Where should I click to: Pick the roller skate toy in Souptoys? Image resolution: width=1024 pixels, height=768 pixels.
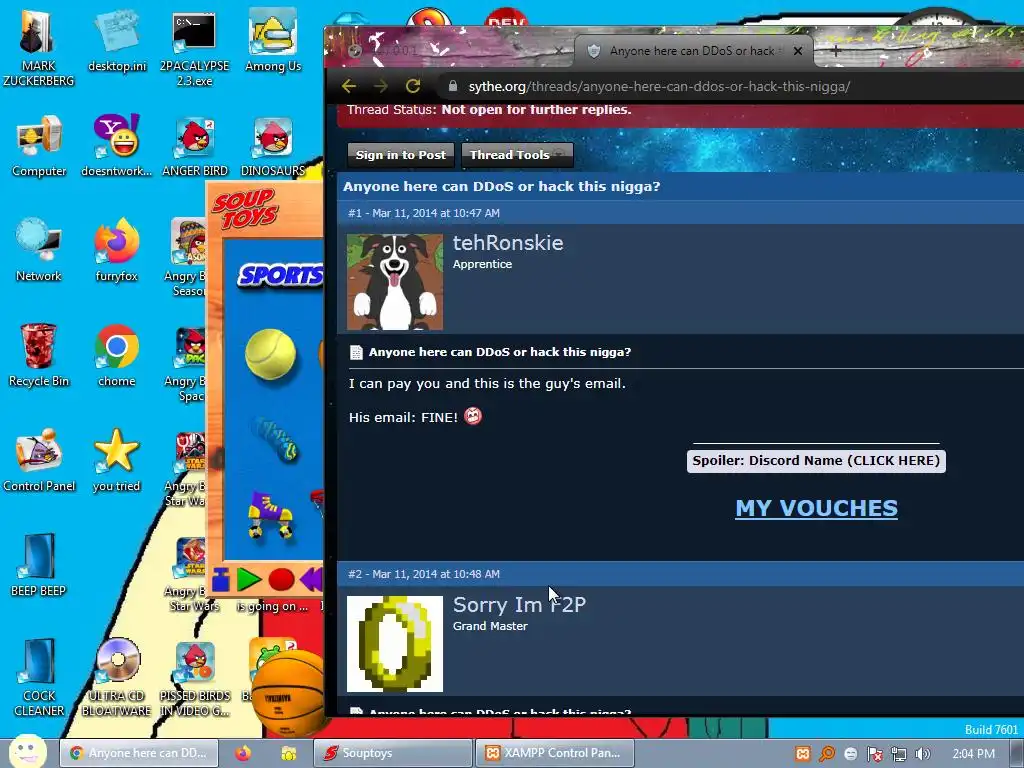pos(270,515)
